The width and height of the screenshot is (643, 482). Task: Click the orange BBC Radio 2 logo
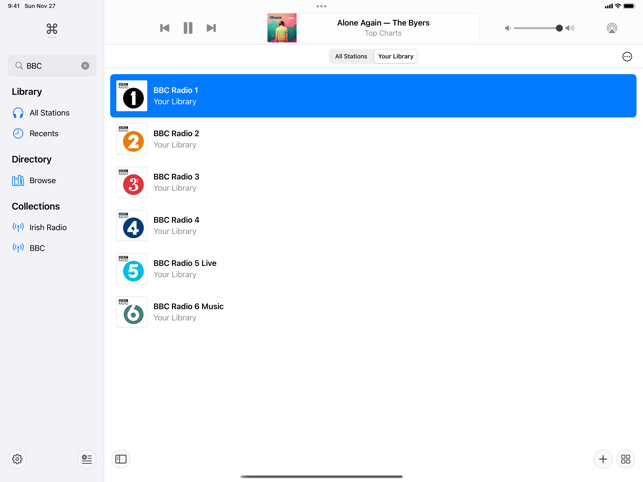132,139
